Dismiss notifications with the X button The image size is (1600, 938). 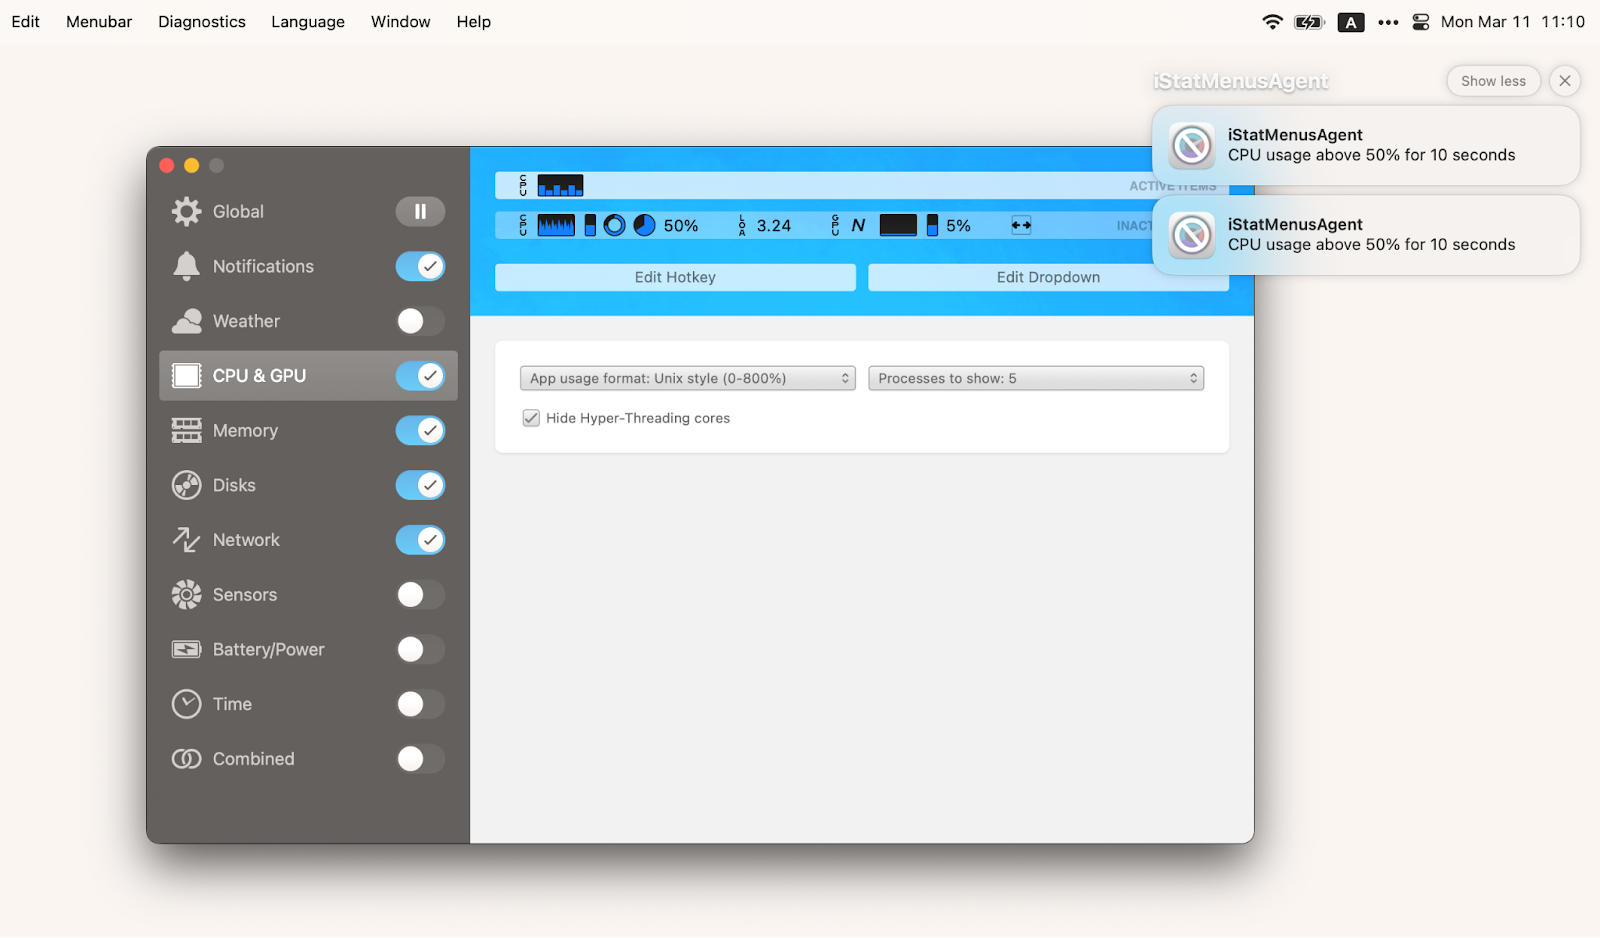1565,81
